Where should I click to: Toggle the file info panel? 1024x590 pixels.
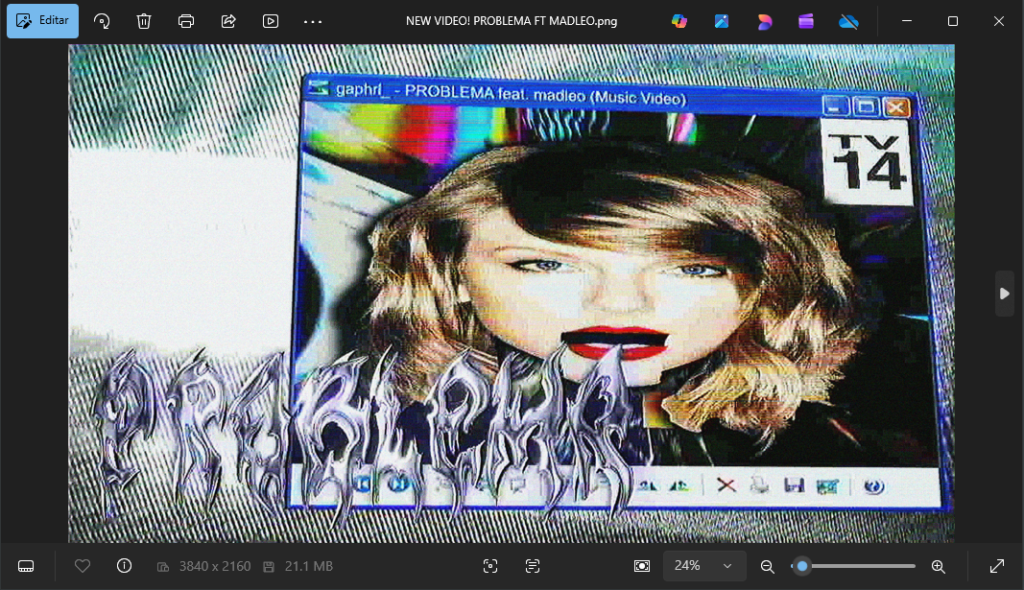[124, 566]
